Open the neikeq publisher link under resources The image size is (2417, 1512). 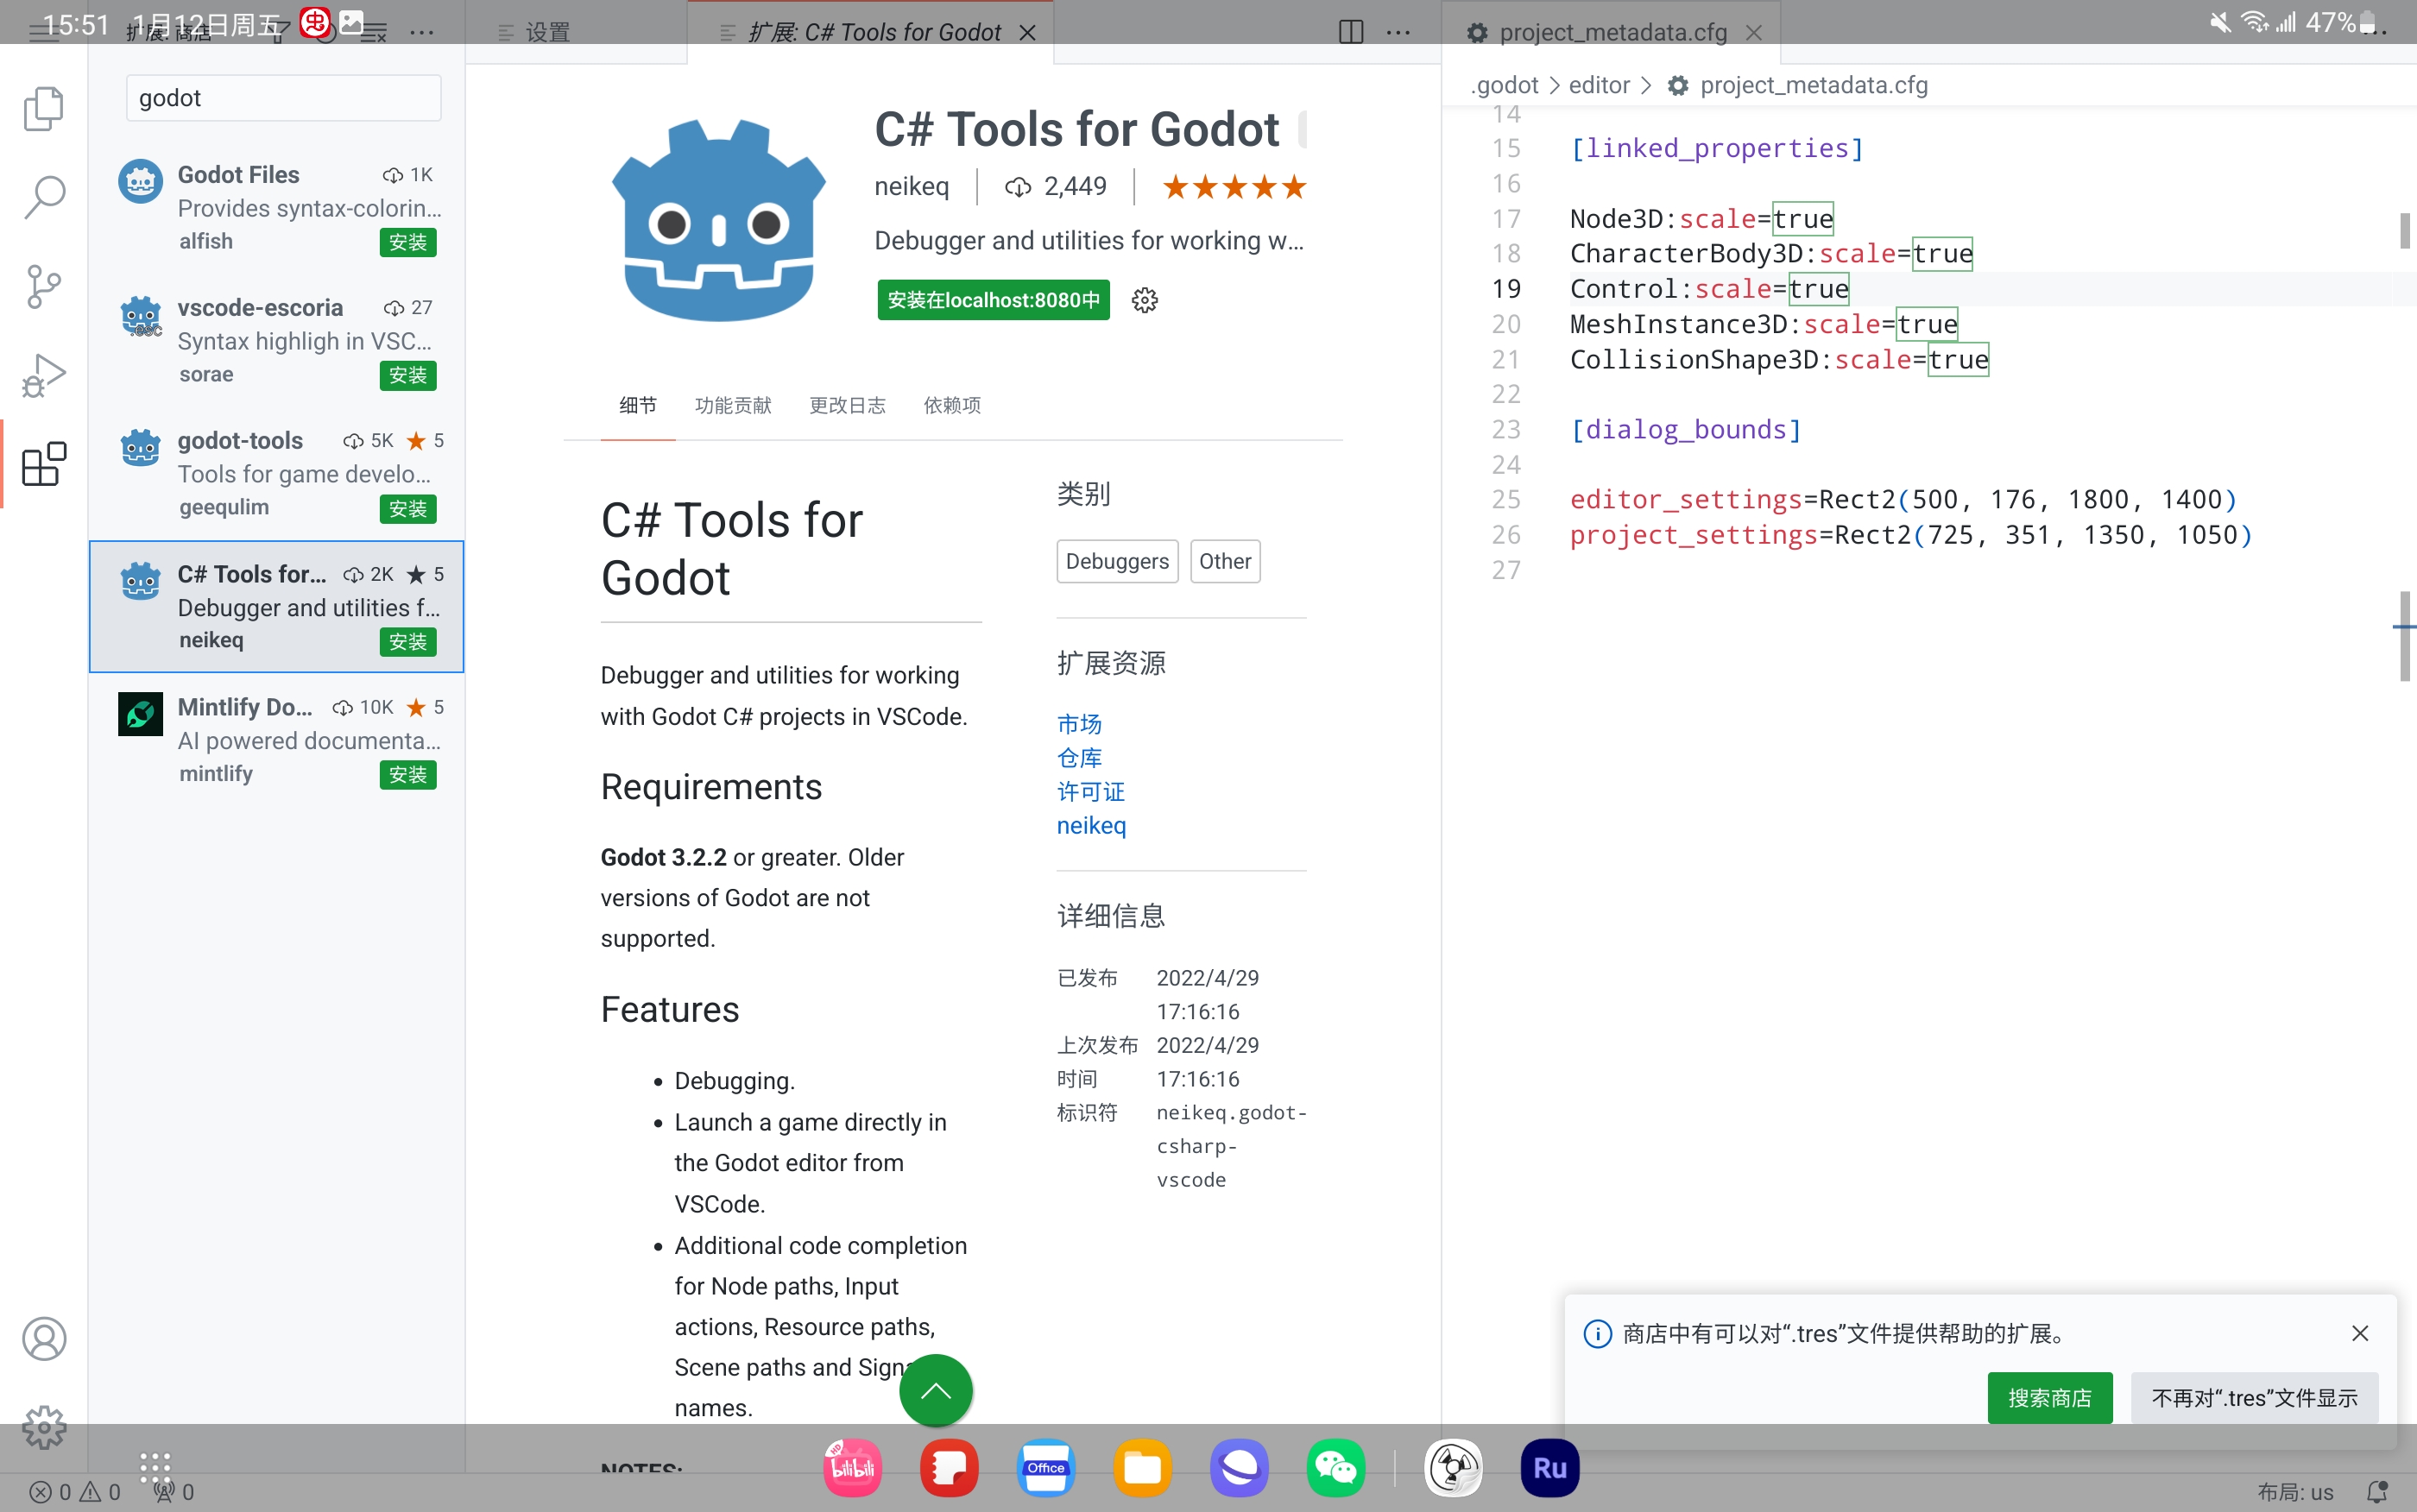1091,826
